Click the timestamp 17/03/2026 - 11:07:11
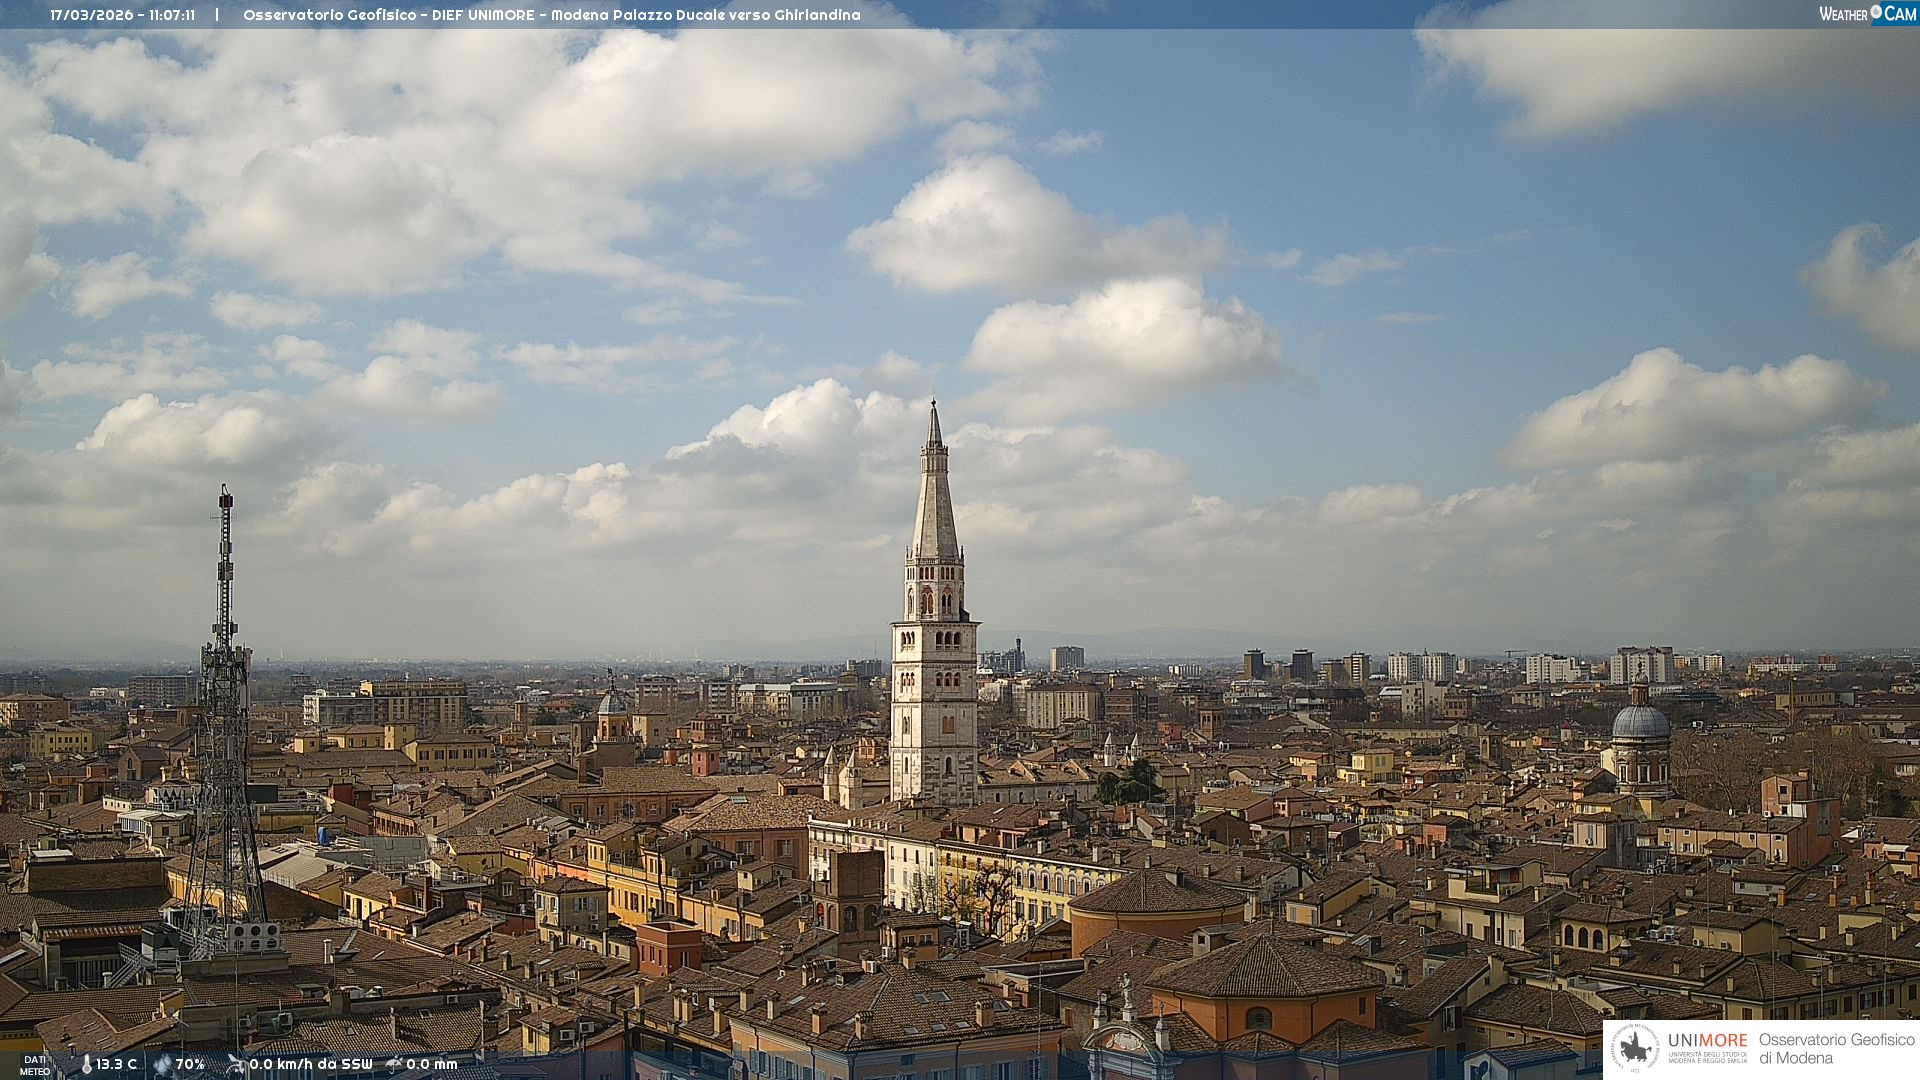Screen dimensions: 1920x1080 tap(122, 15)
